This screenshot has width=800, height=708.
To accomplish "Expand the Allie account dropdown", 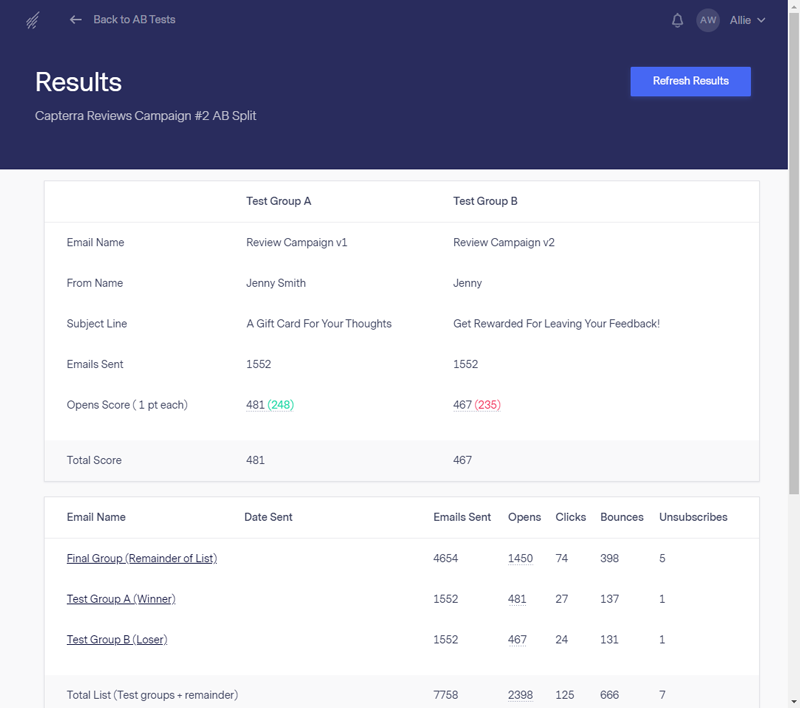I will pos(747,20).
